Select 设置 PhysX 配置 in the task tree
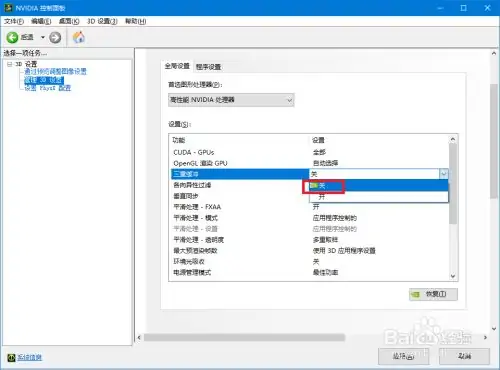This screenshot has width=500, height=370. pyautogui.click(x=48, y=88)
